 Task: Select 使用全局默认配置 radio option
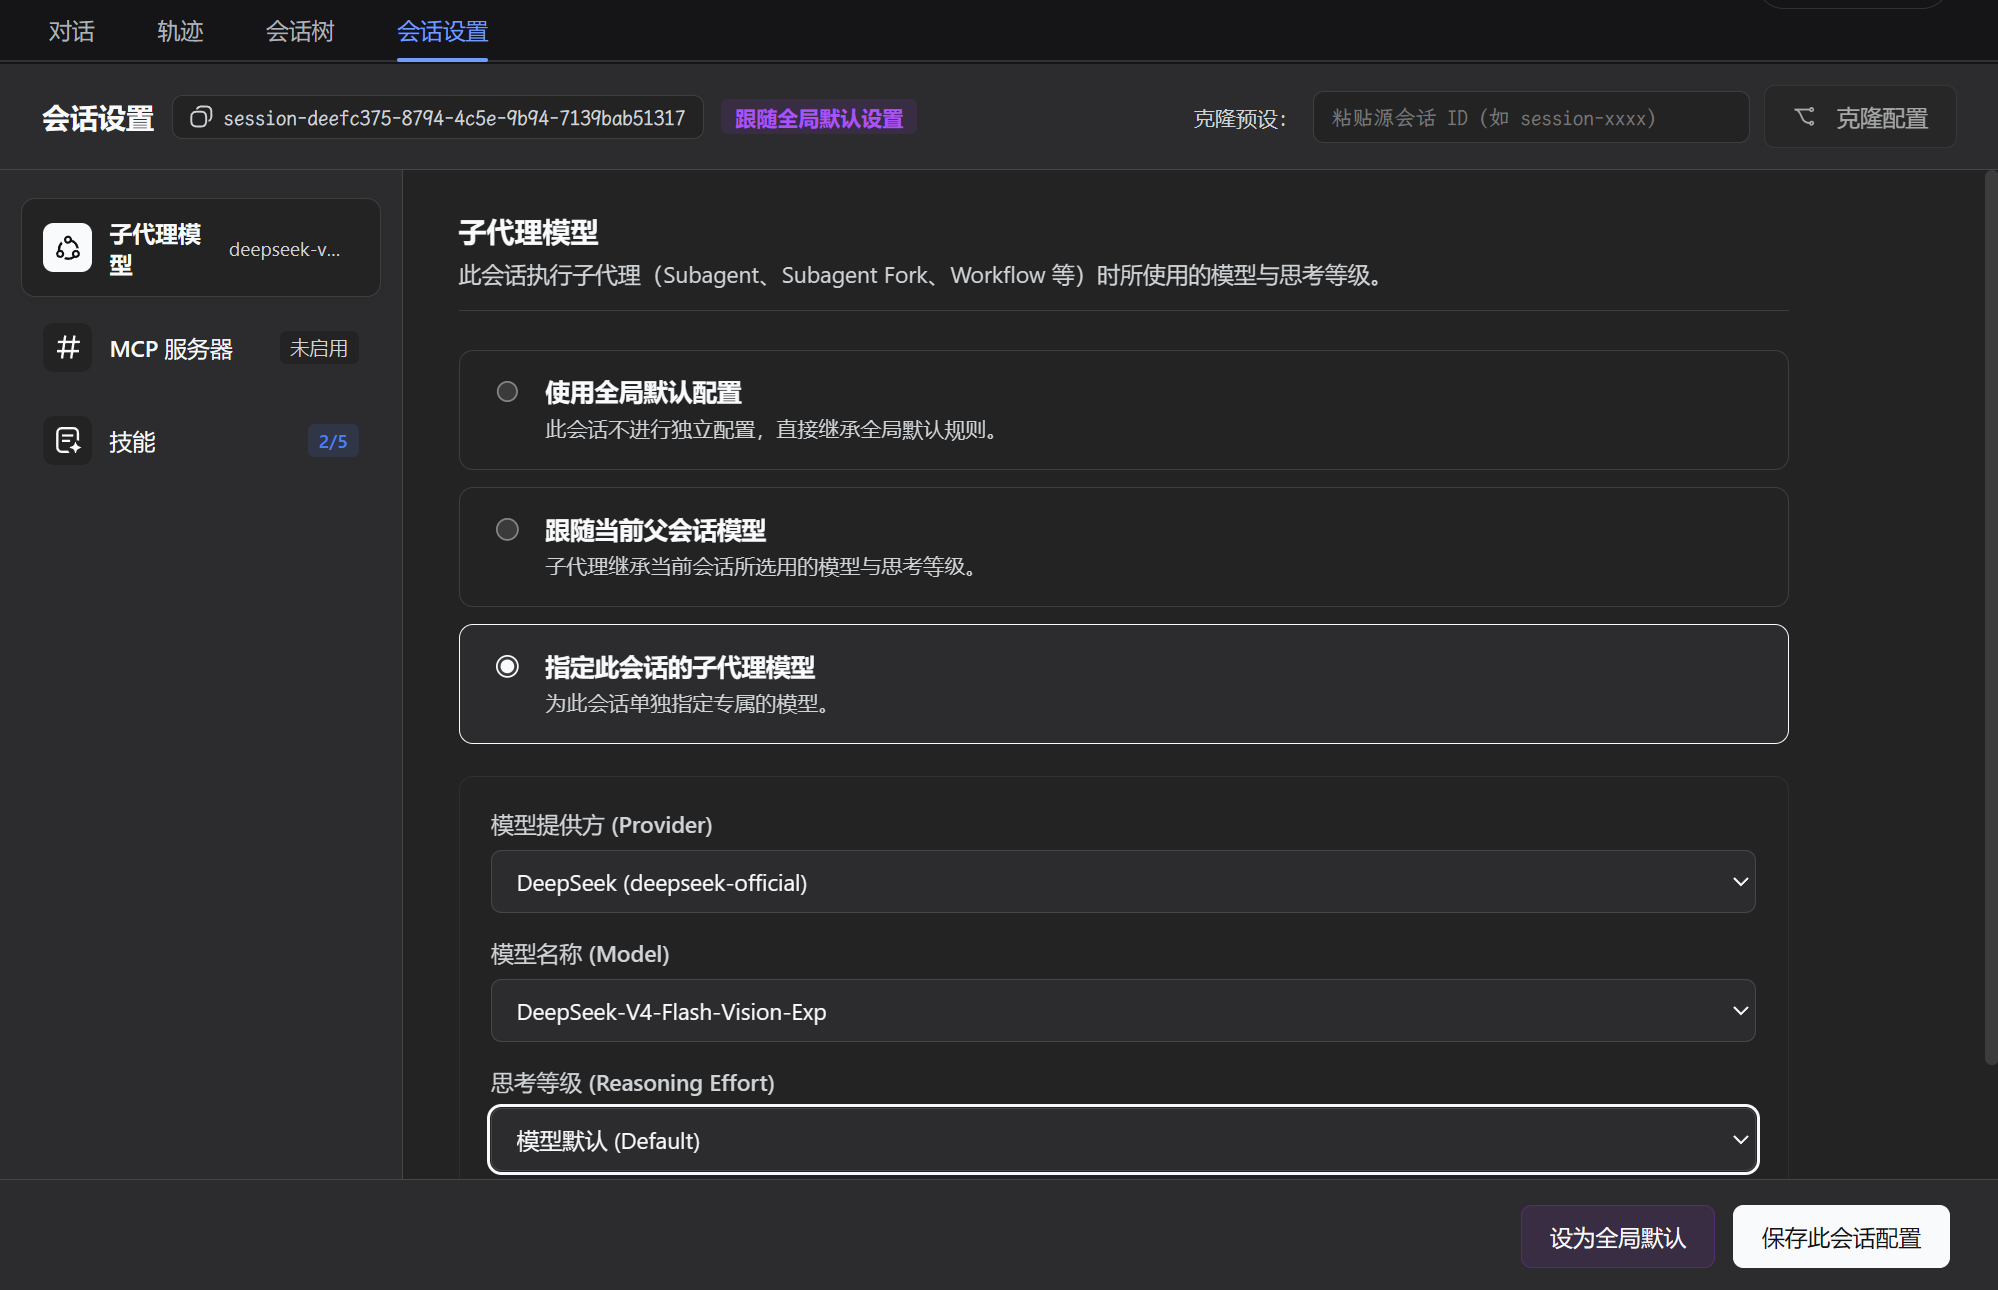pos(507,391)
